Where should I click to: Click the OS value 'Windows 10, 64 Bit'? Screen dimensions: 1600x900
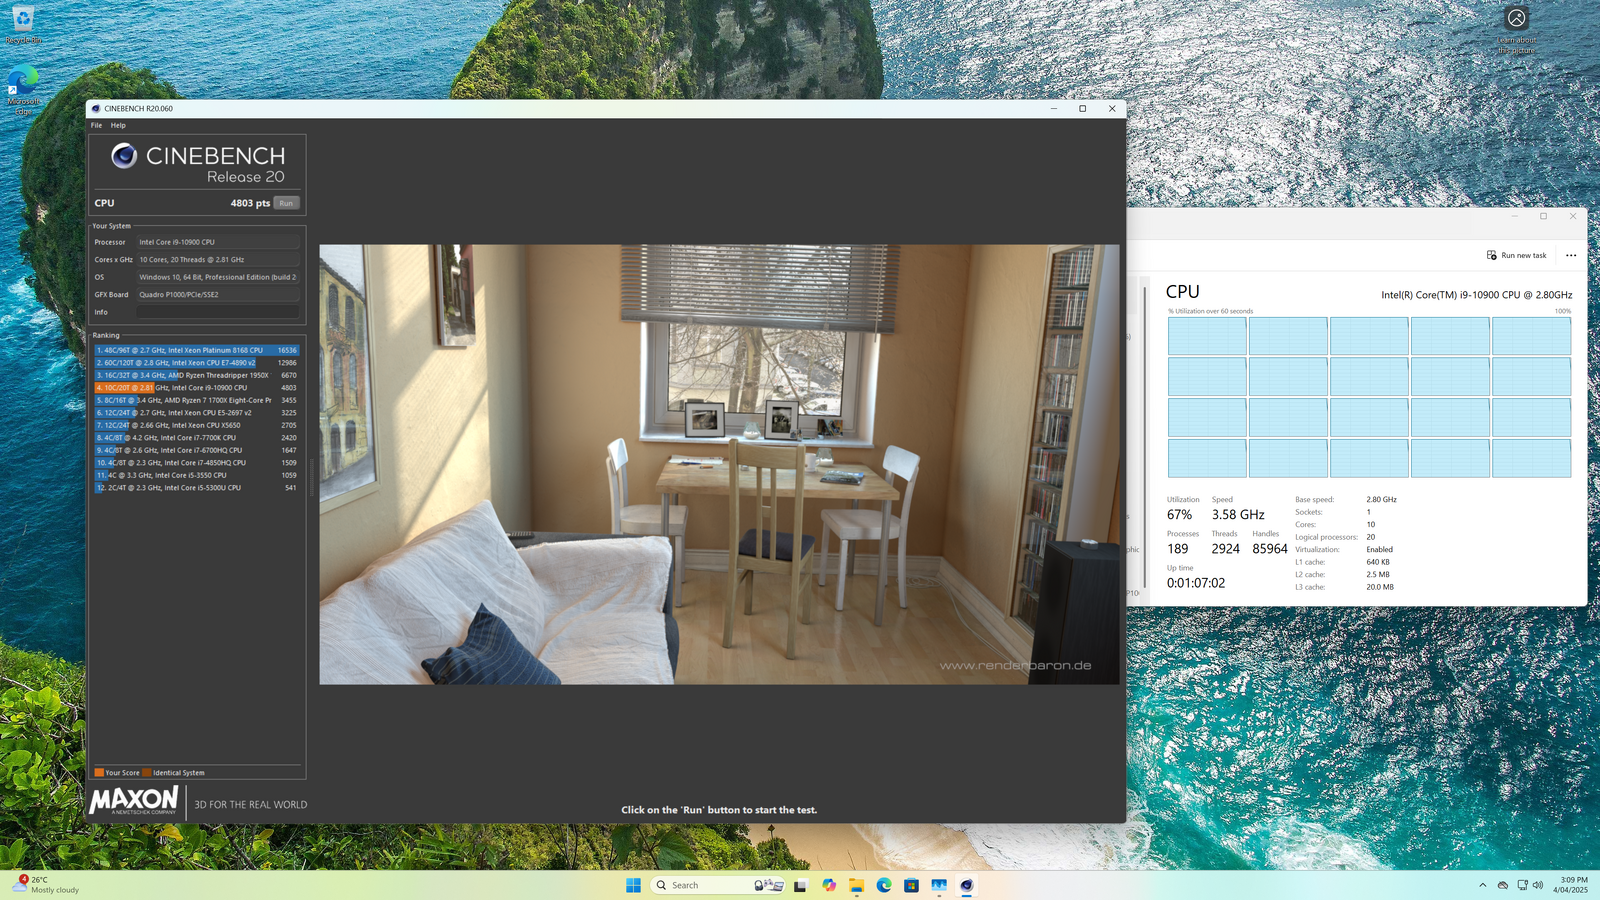(x=218, y=277)
